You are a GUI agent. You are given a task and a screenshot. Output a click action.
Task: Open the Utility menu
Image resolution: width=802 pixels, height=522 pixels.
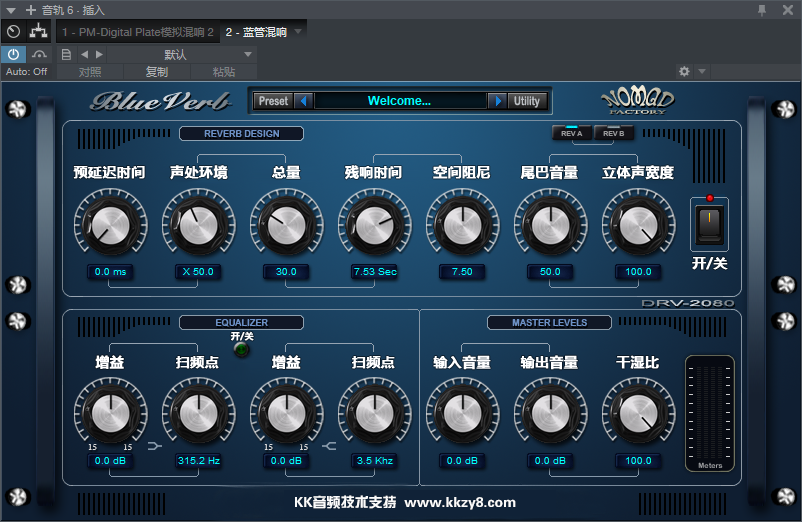527,101
